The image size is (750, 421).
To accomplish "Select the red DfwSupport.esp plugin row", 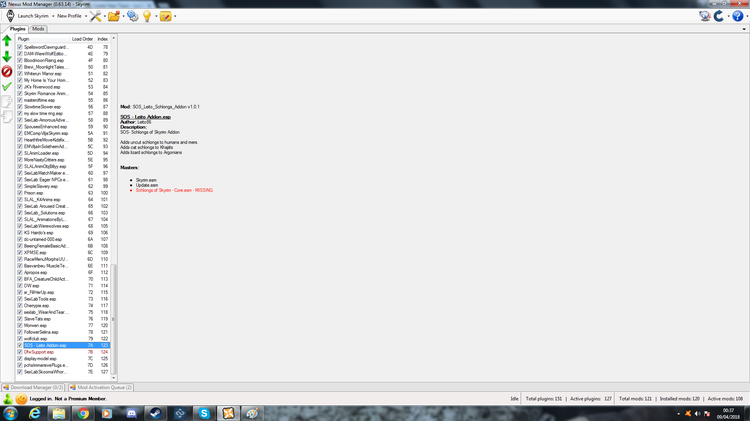I will tap(63, 352).
